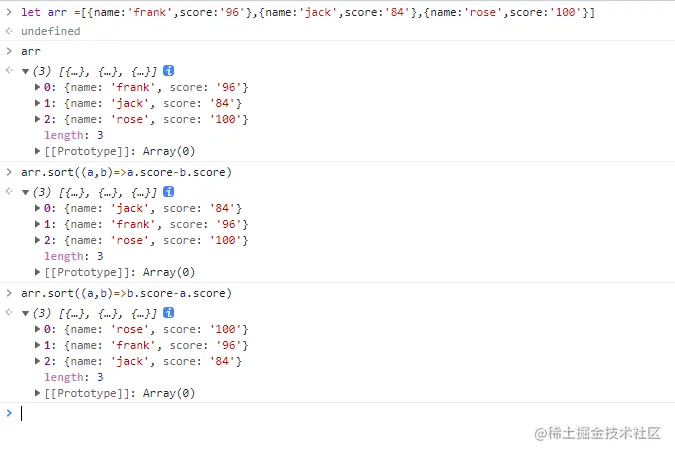Click the empty console prompt input line

tap(300, 413)
